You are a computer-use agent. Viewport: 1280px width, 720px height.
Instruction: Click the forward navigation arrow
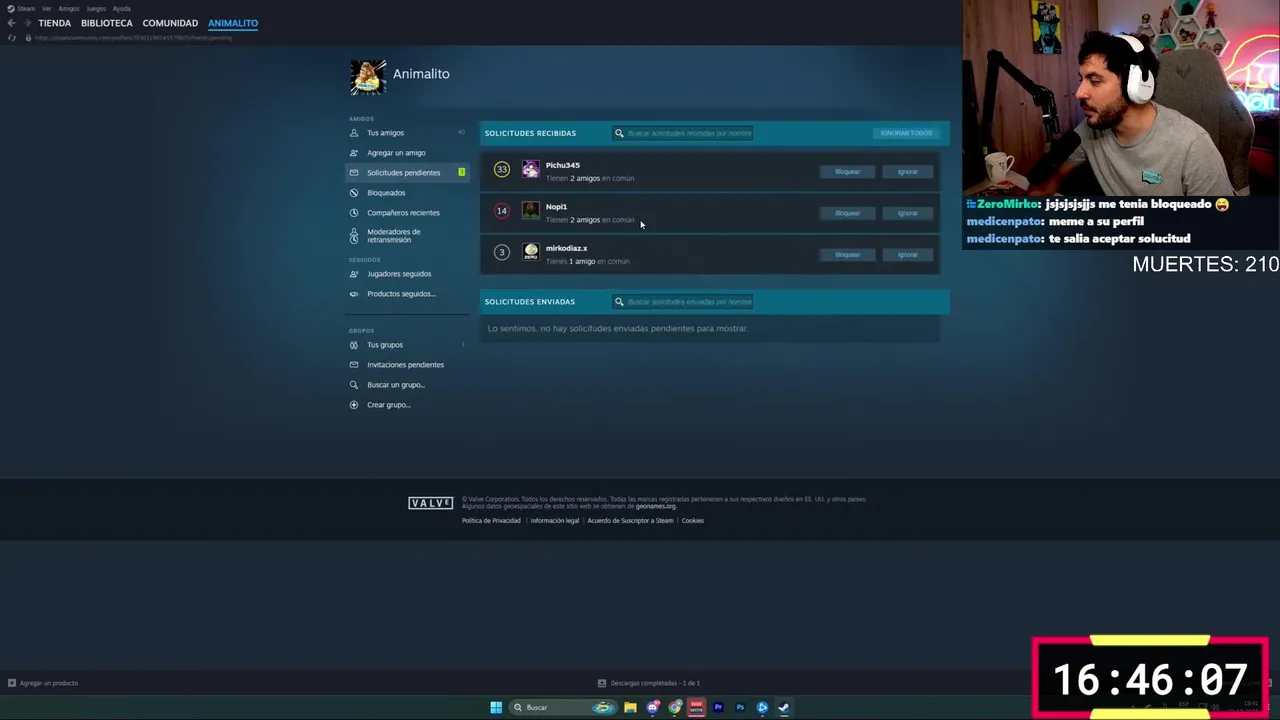(x=26, y=23)
